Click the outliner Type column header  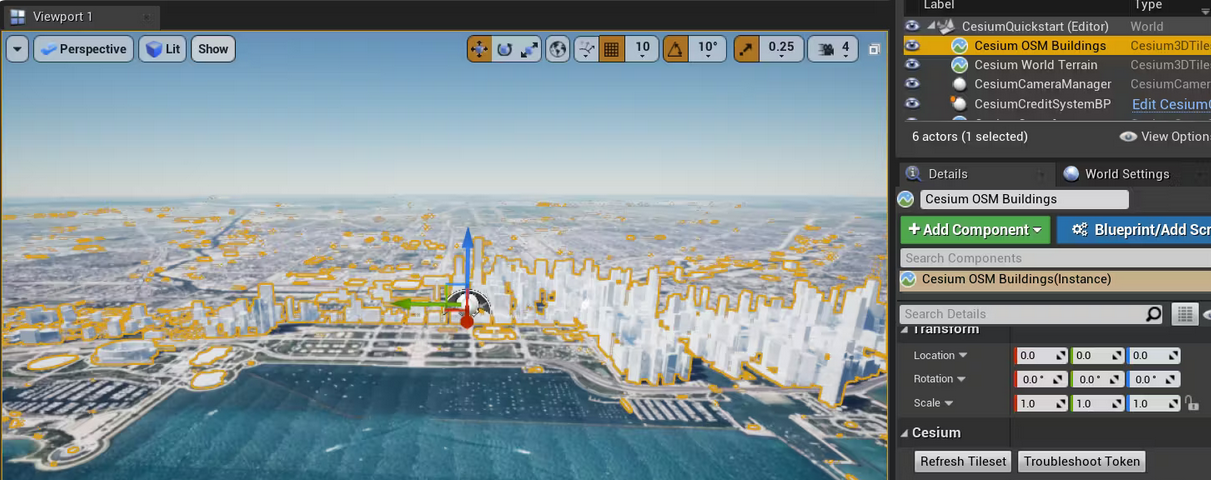[x=1149, y=5]
